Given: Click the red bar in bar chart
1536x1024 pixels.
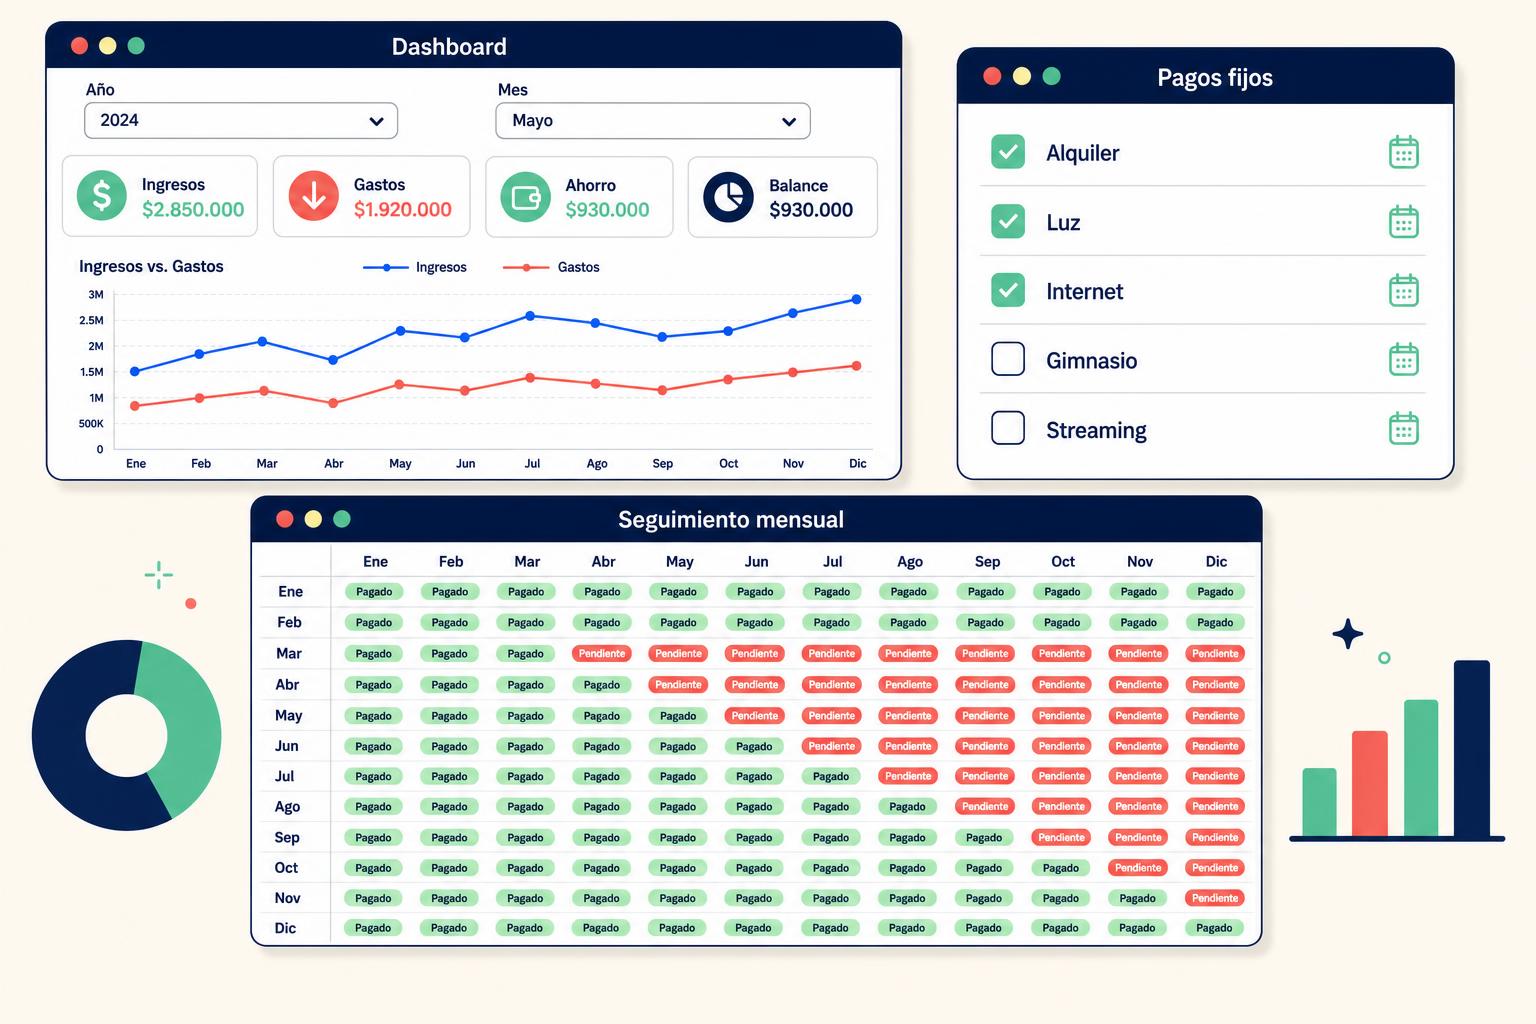Looking at the screenshot, I should (x=1370, y=783).
